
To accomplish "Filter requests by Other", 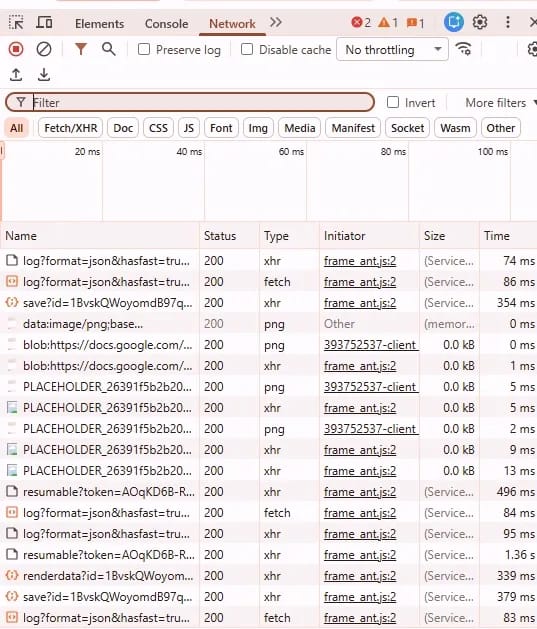I will (x=501, y=128).
